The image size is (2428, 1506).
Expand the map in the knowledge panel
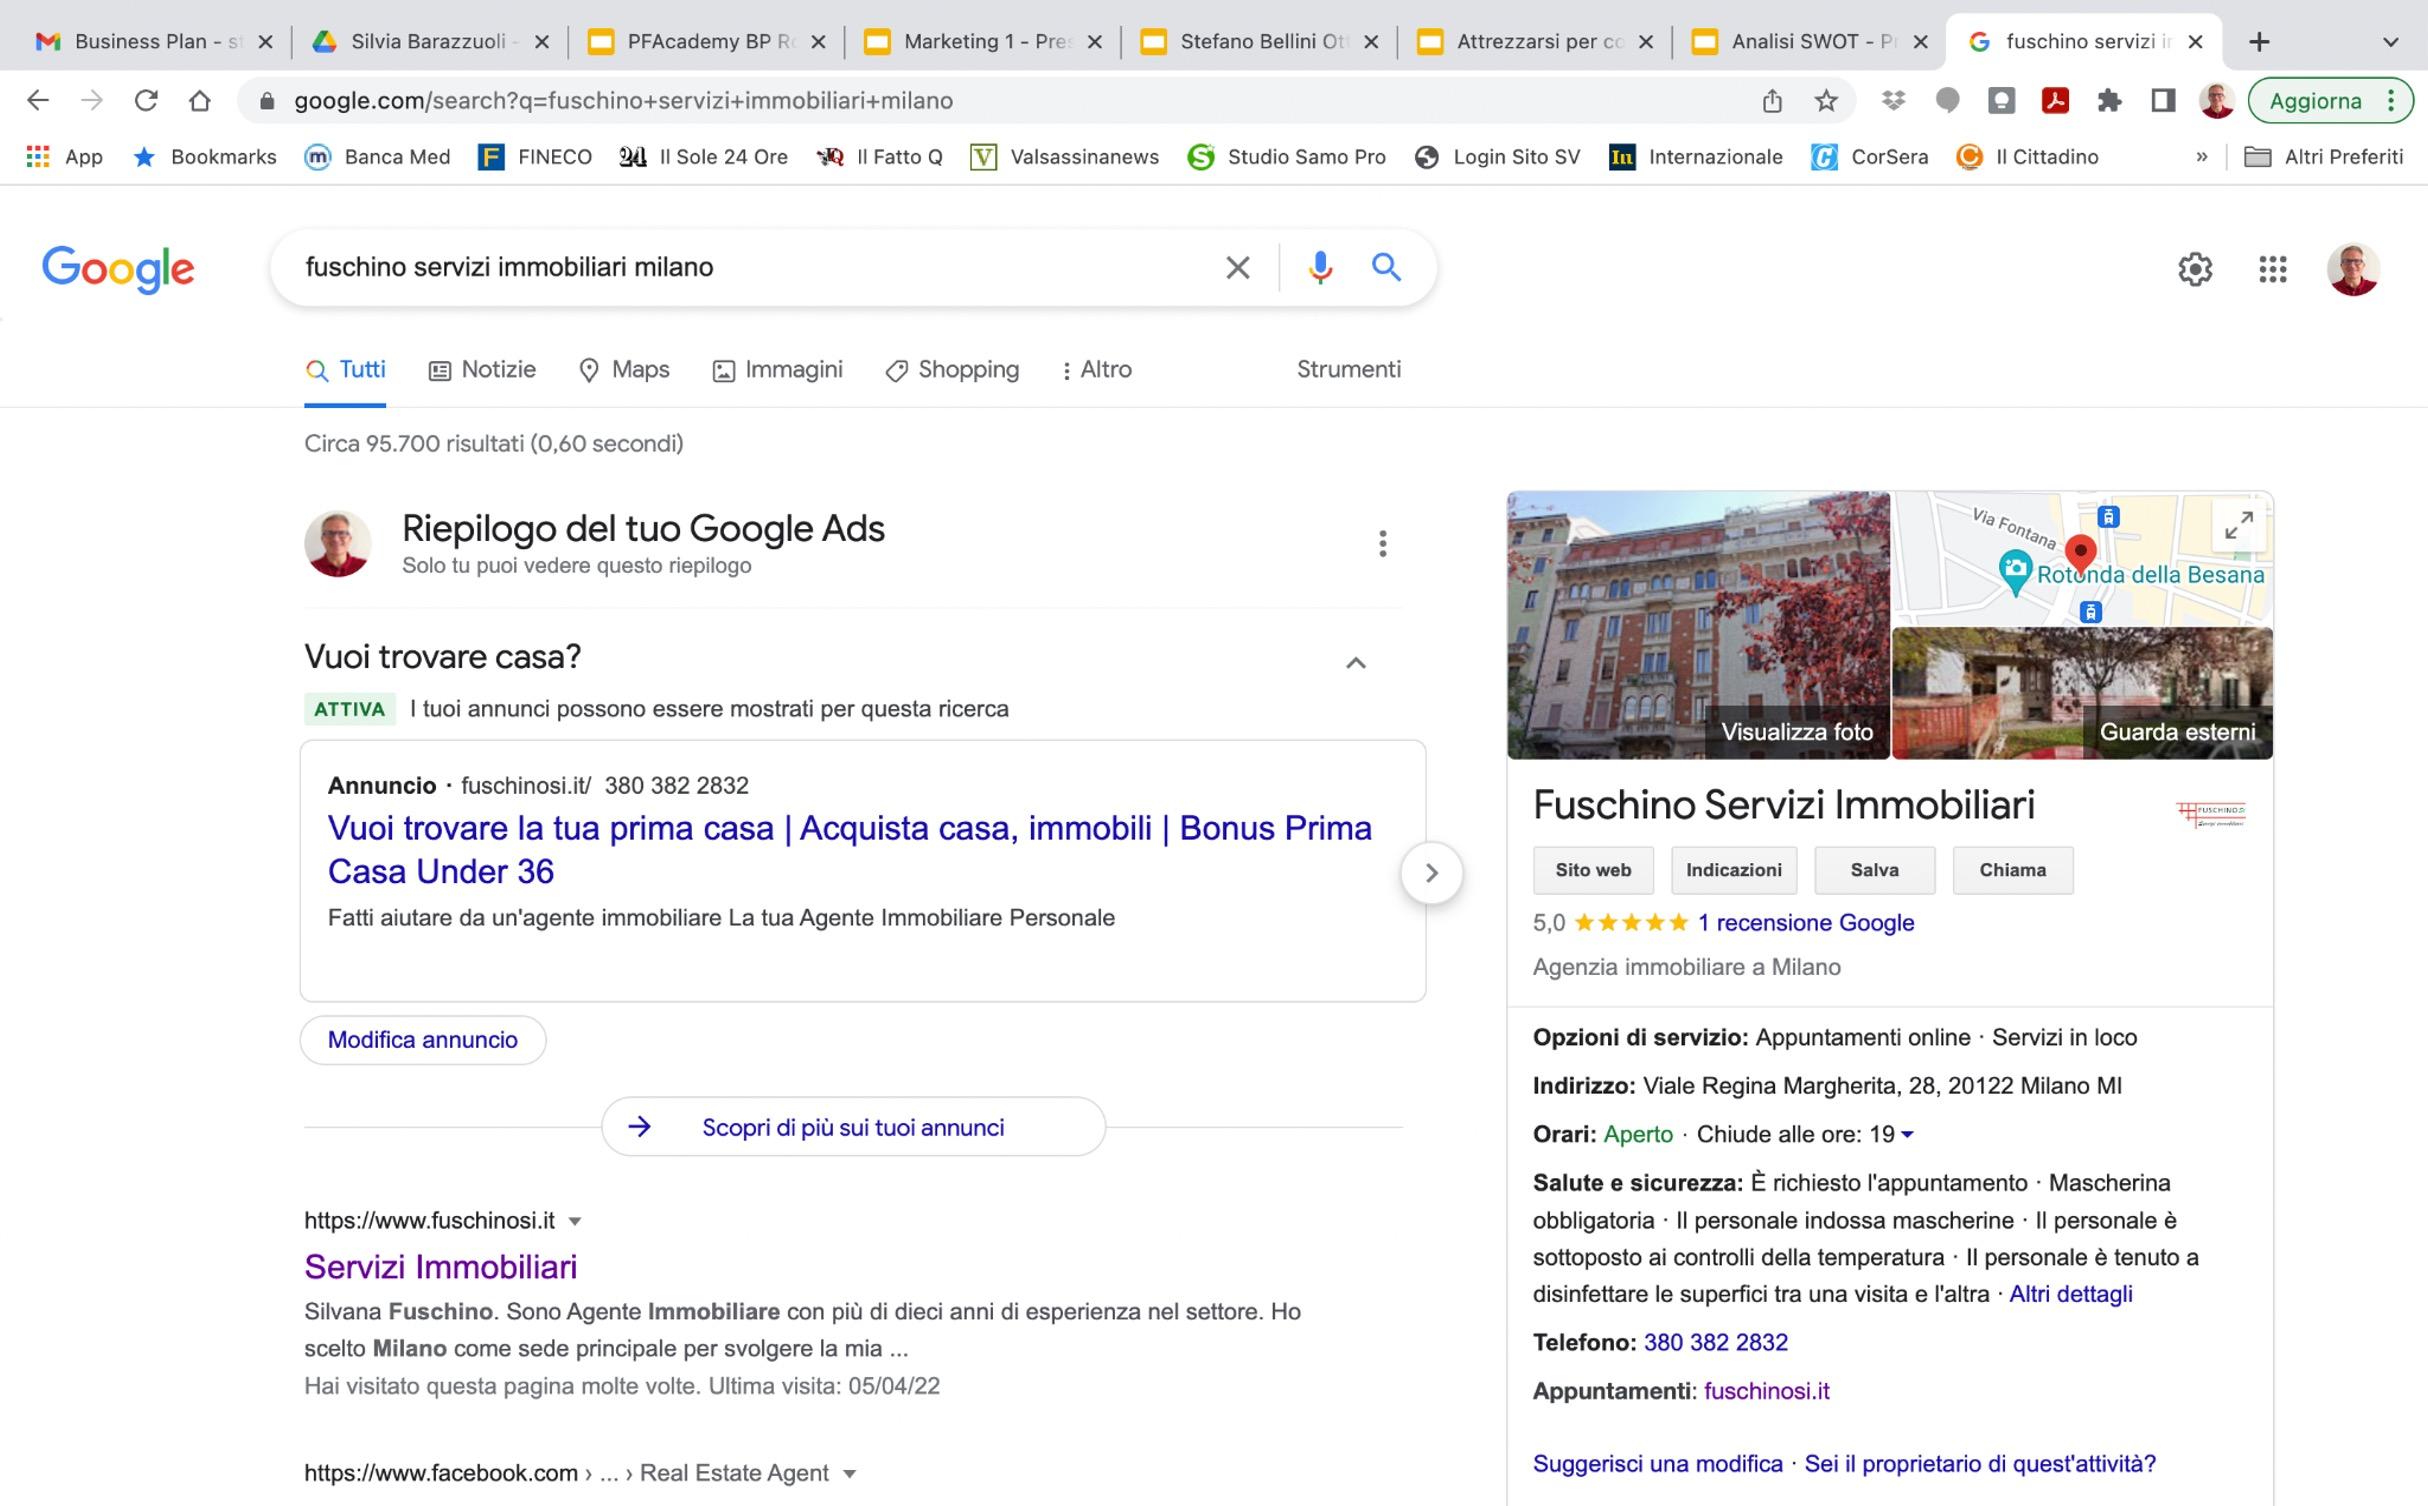[x=2238, y=524]
